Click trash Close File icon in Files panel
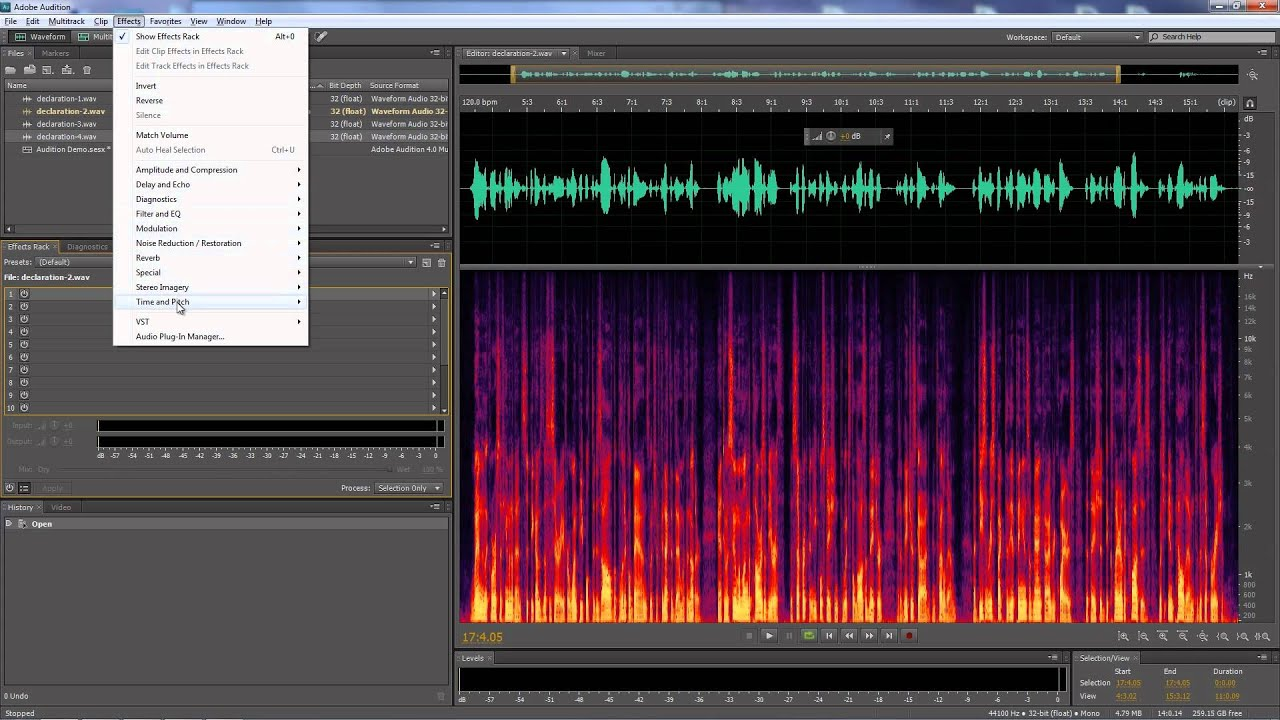The height and width of the screenshot is (720, 1280). tap(87, 70)
